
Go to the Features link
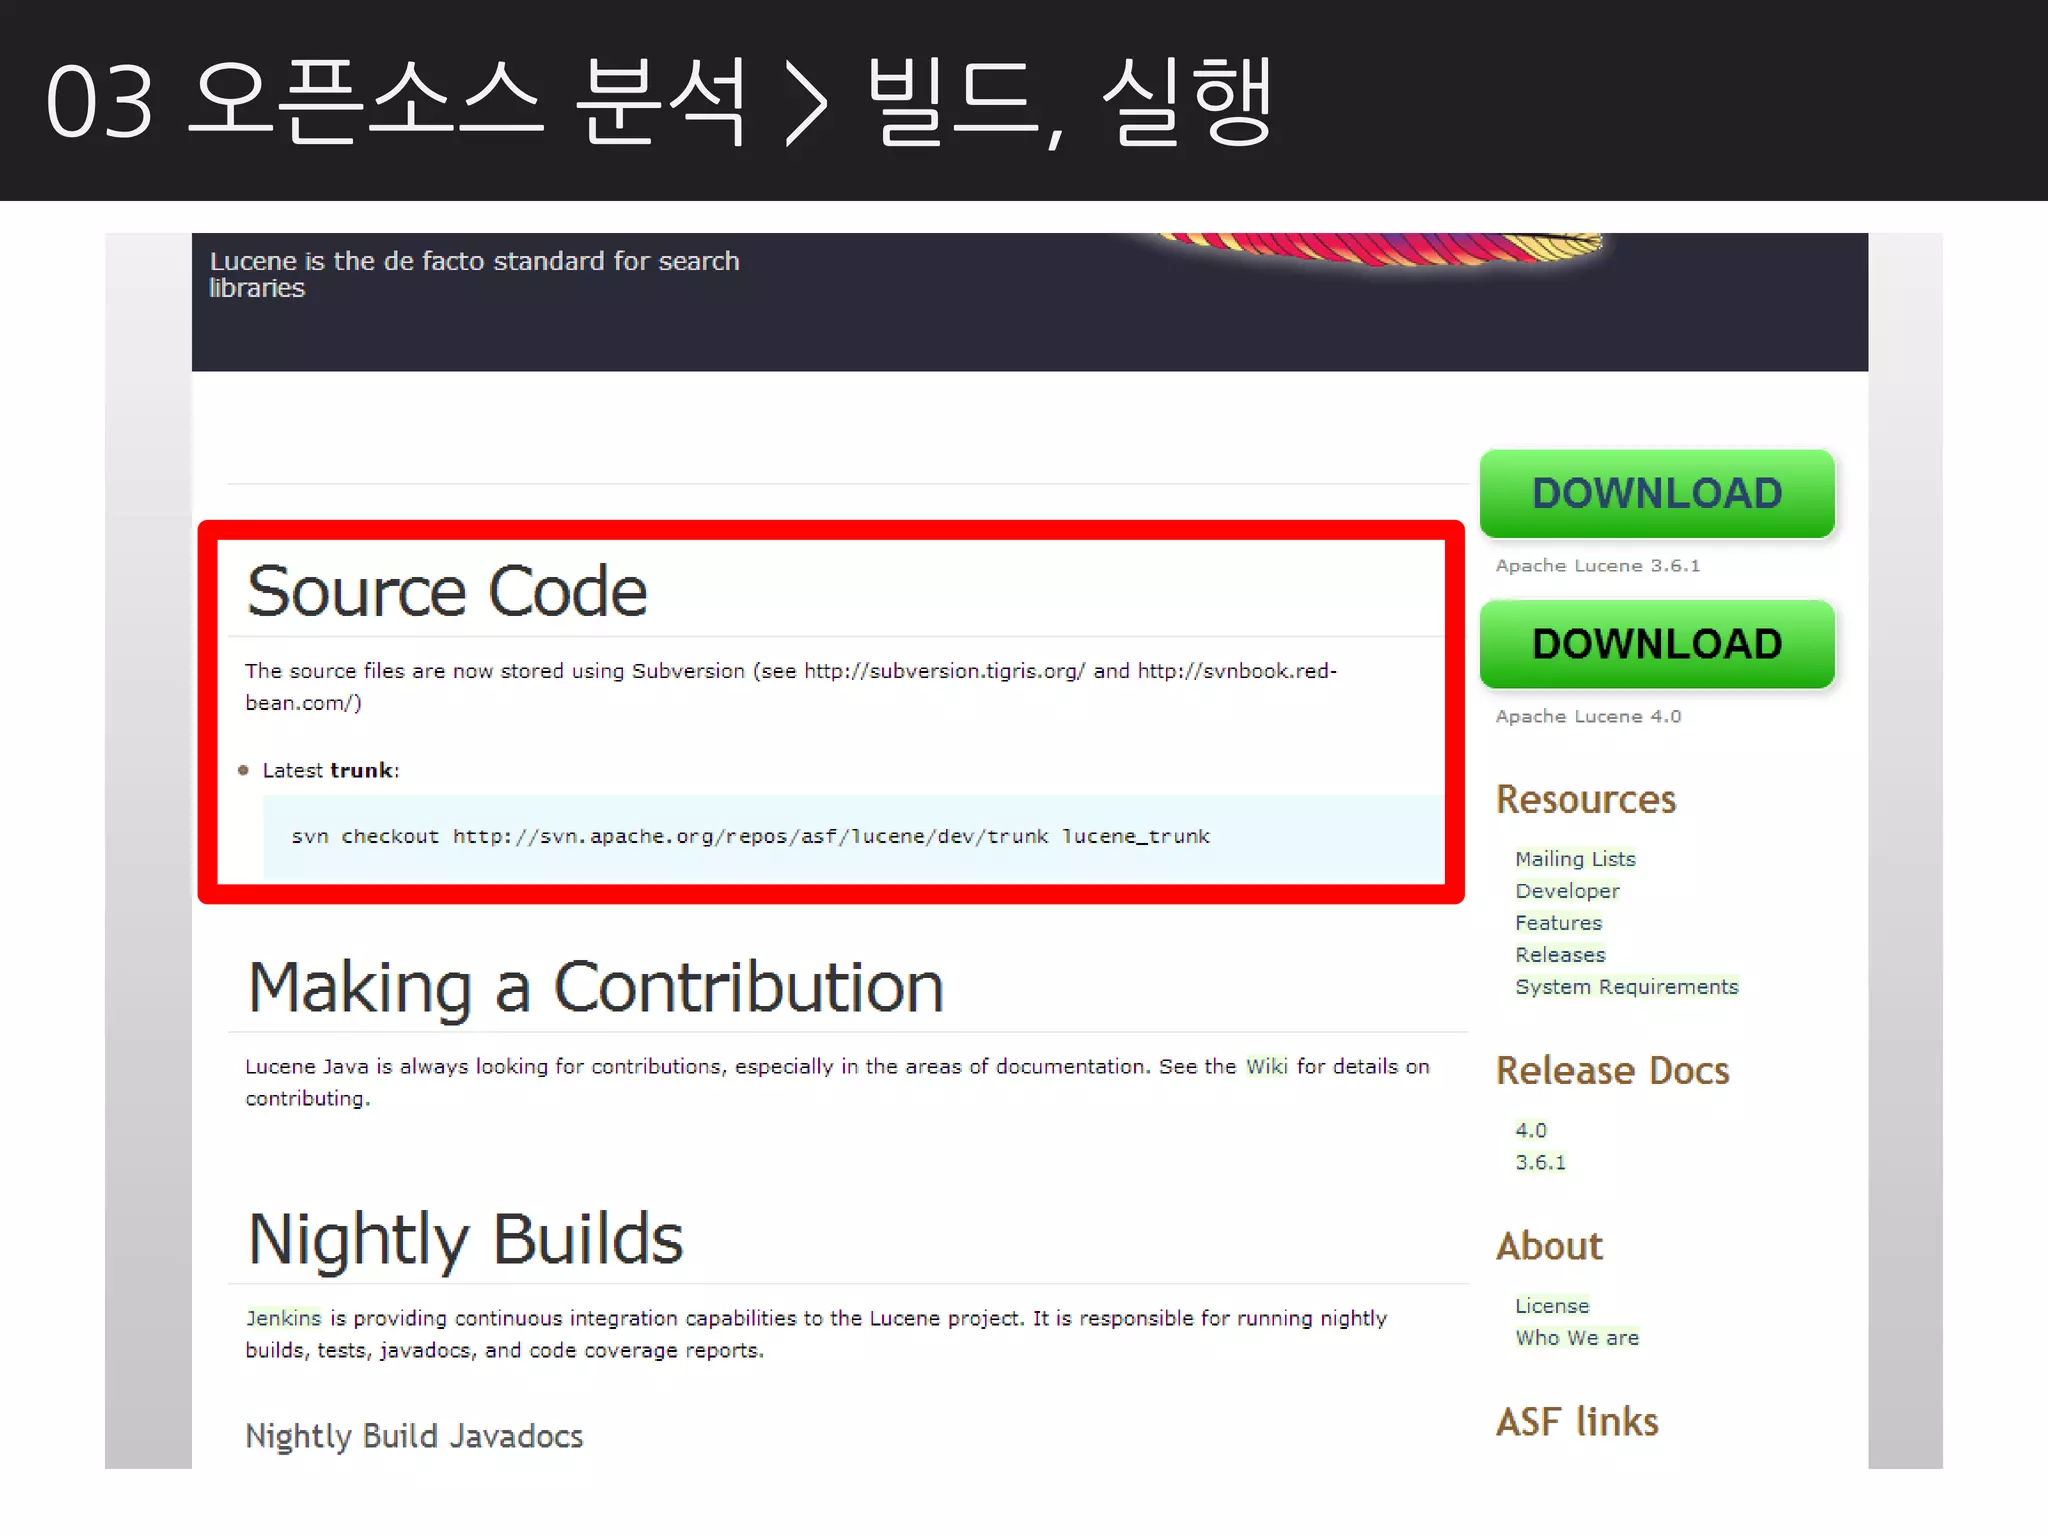1558,923
